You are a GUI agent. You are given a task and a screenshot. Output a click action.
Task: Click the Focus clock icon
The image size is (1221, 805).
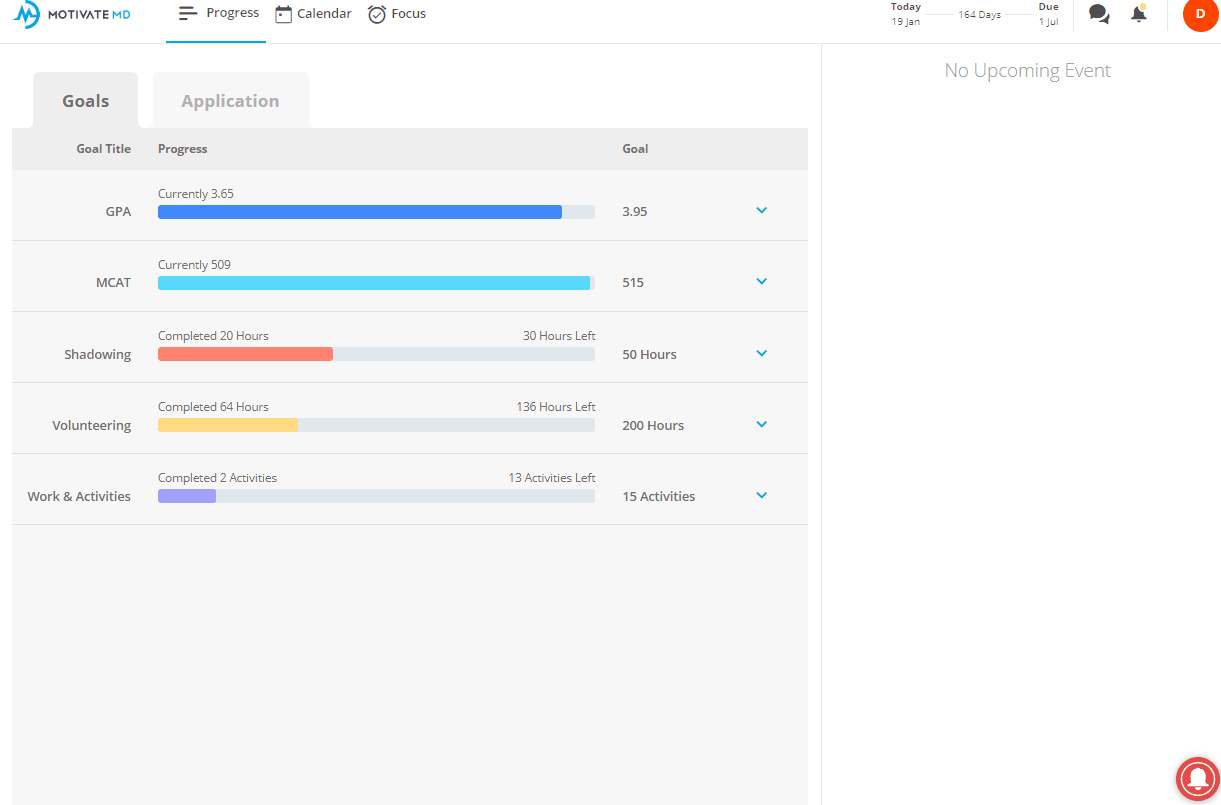click(377, 14)
